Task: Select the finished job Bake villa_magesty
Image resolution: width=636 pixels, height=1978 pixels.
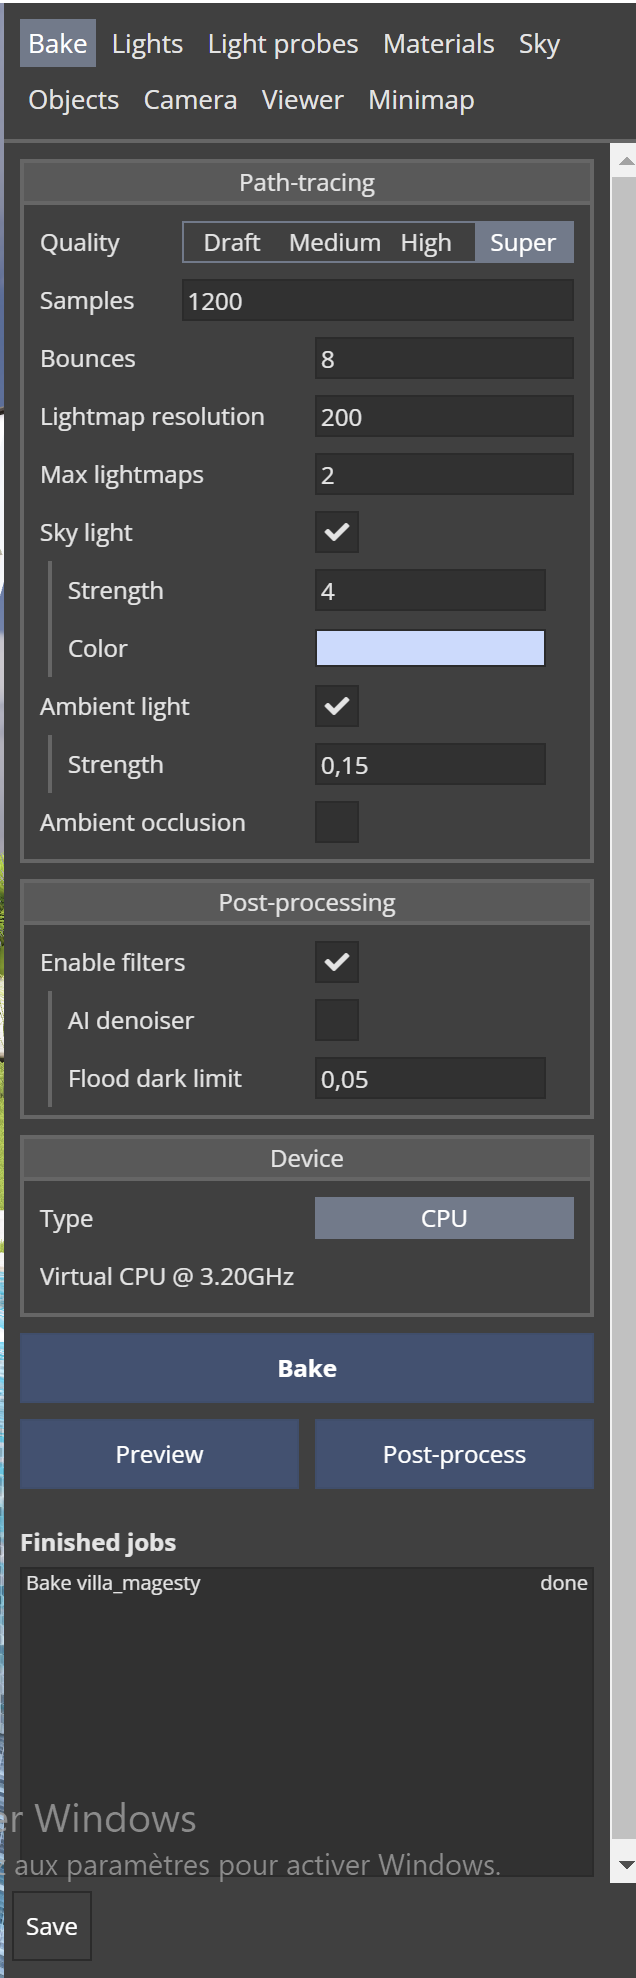Action: click(307, 1583)
